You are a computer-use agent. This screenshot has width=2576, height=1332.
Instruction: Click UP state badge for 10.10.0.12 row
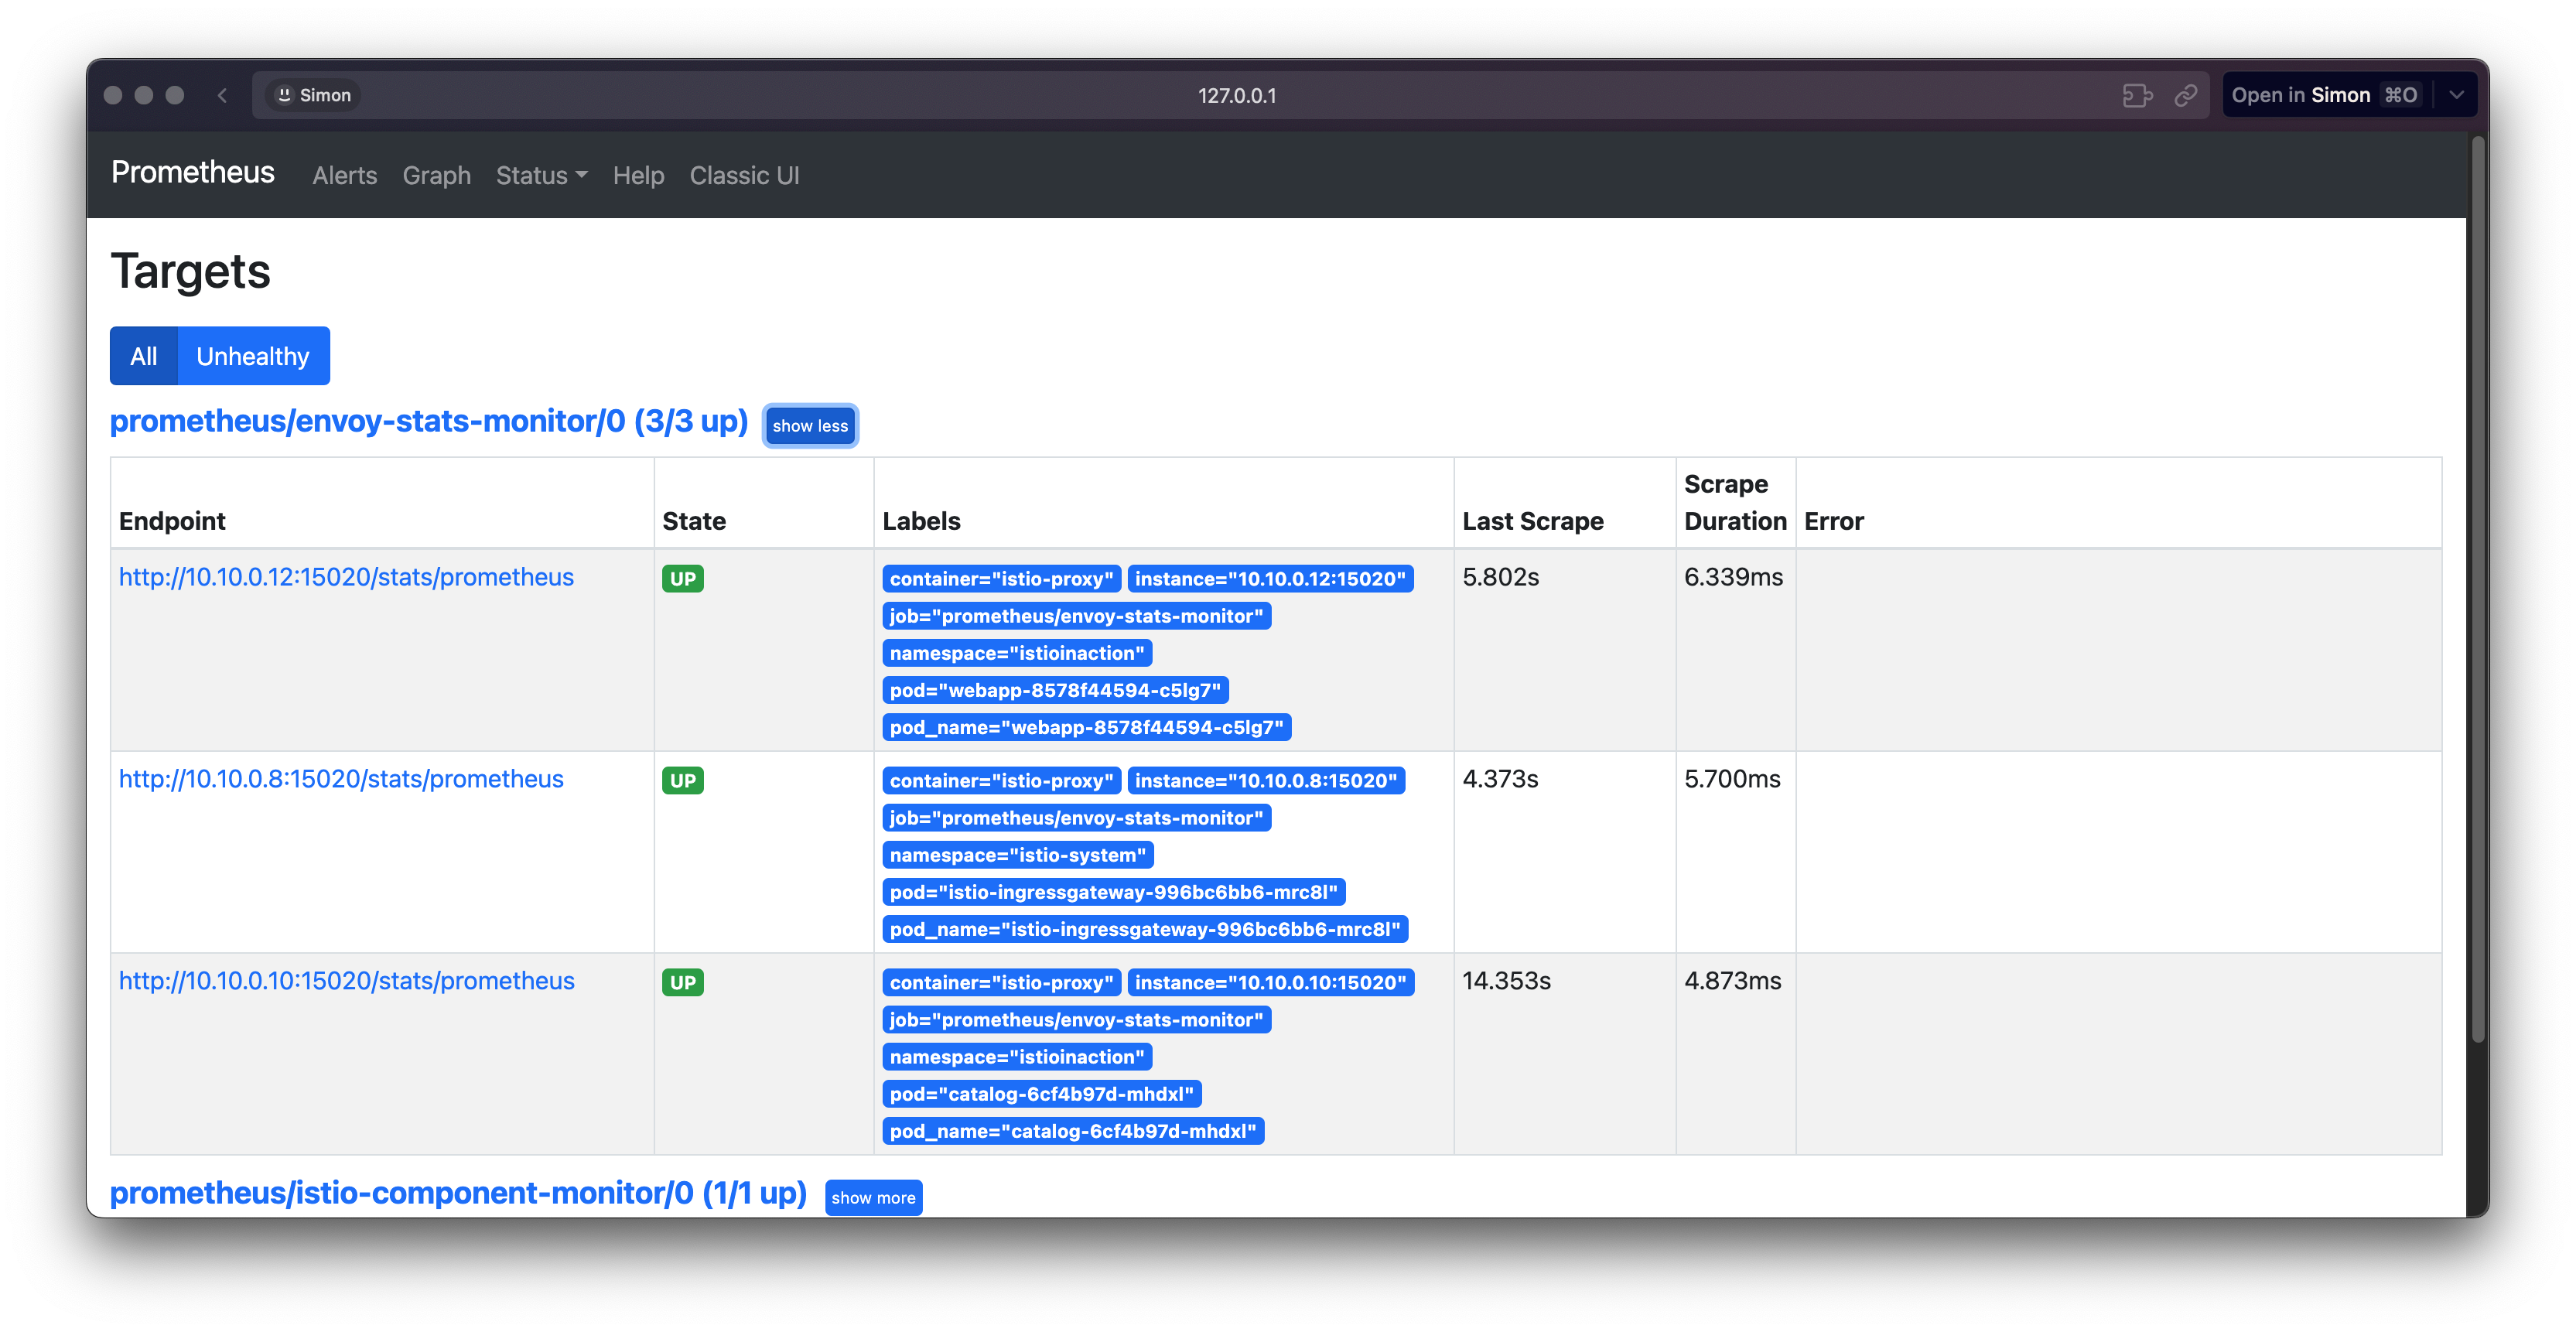point(682,578)
